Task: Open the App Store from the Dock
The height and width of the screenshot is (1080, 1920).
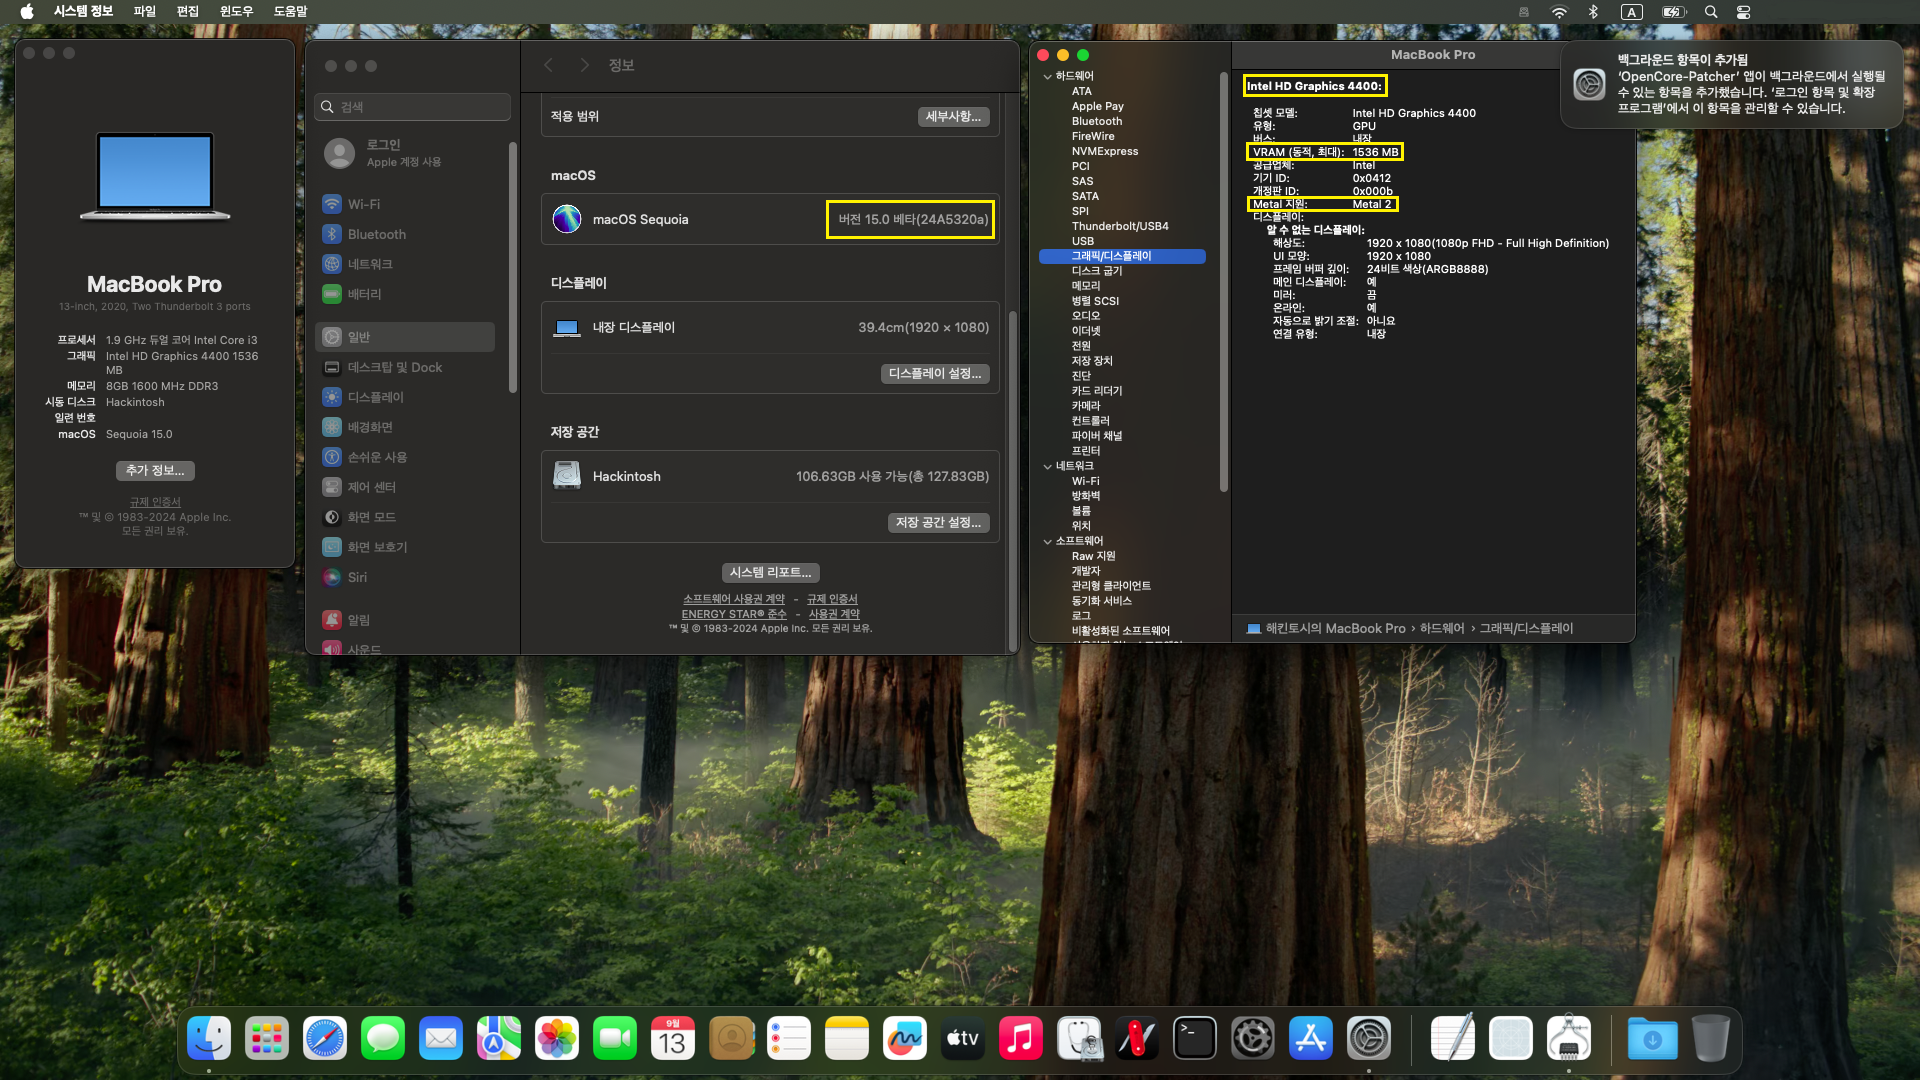Action: coord(1311,1039)
